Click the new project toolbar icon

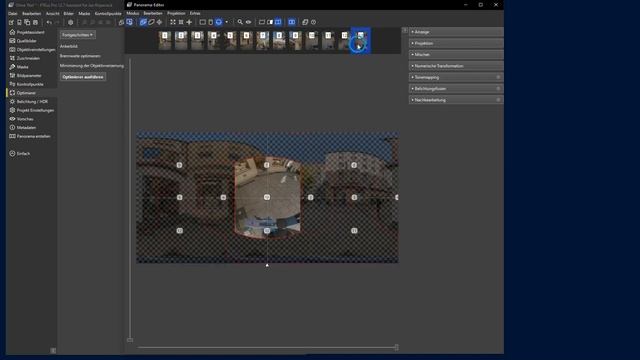tap(11, 22)
